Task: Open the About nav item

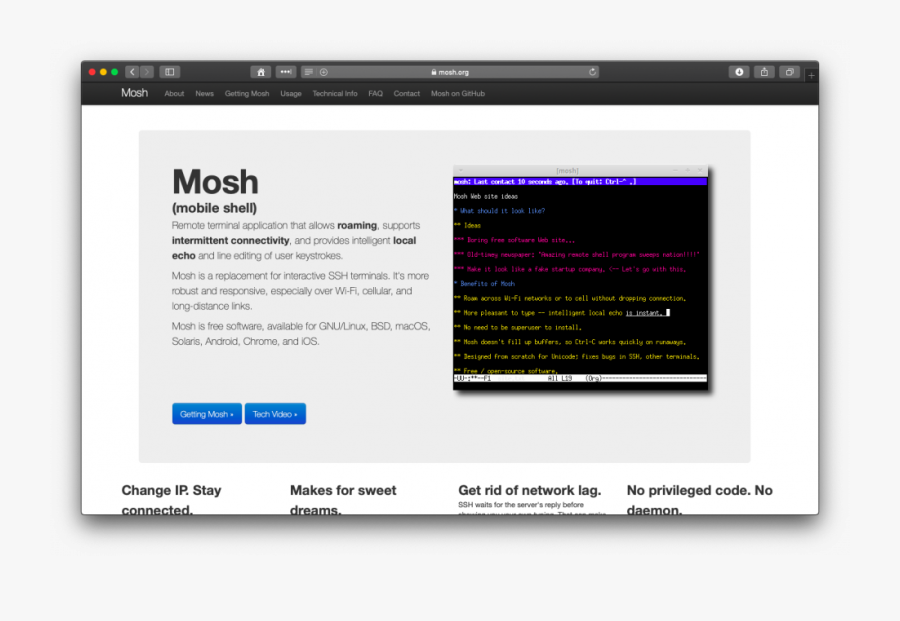Action: click(174, 94)
